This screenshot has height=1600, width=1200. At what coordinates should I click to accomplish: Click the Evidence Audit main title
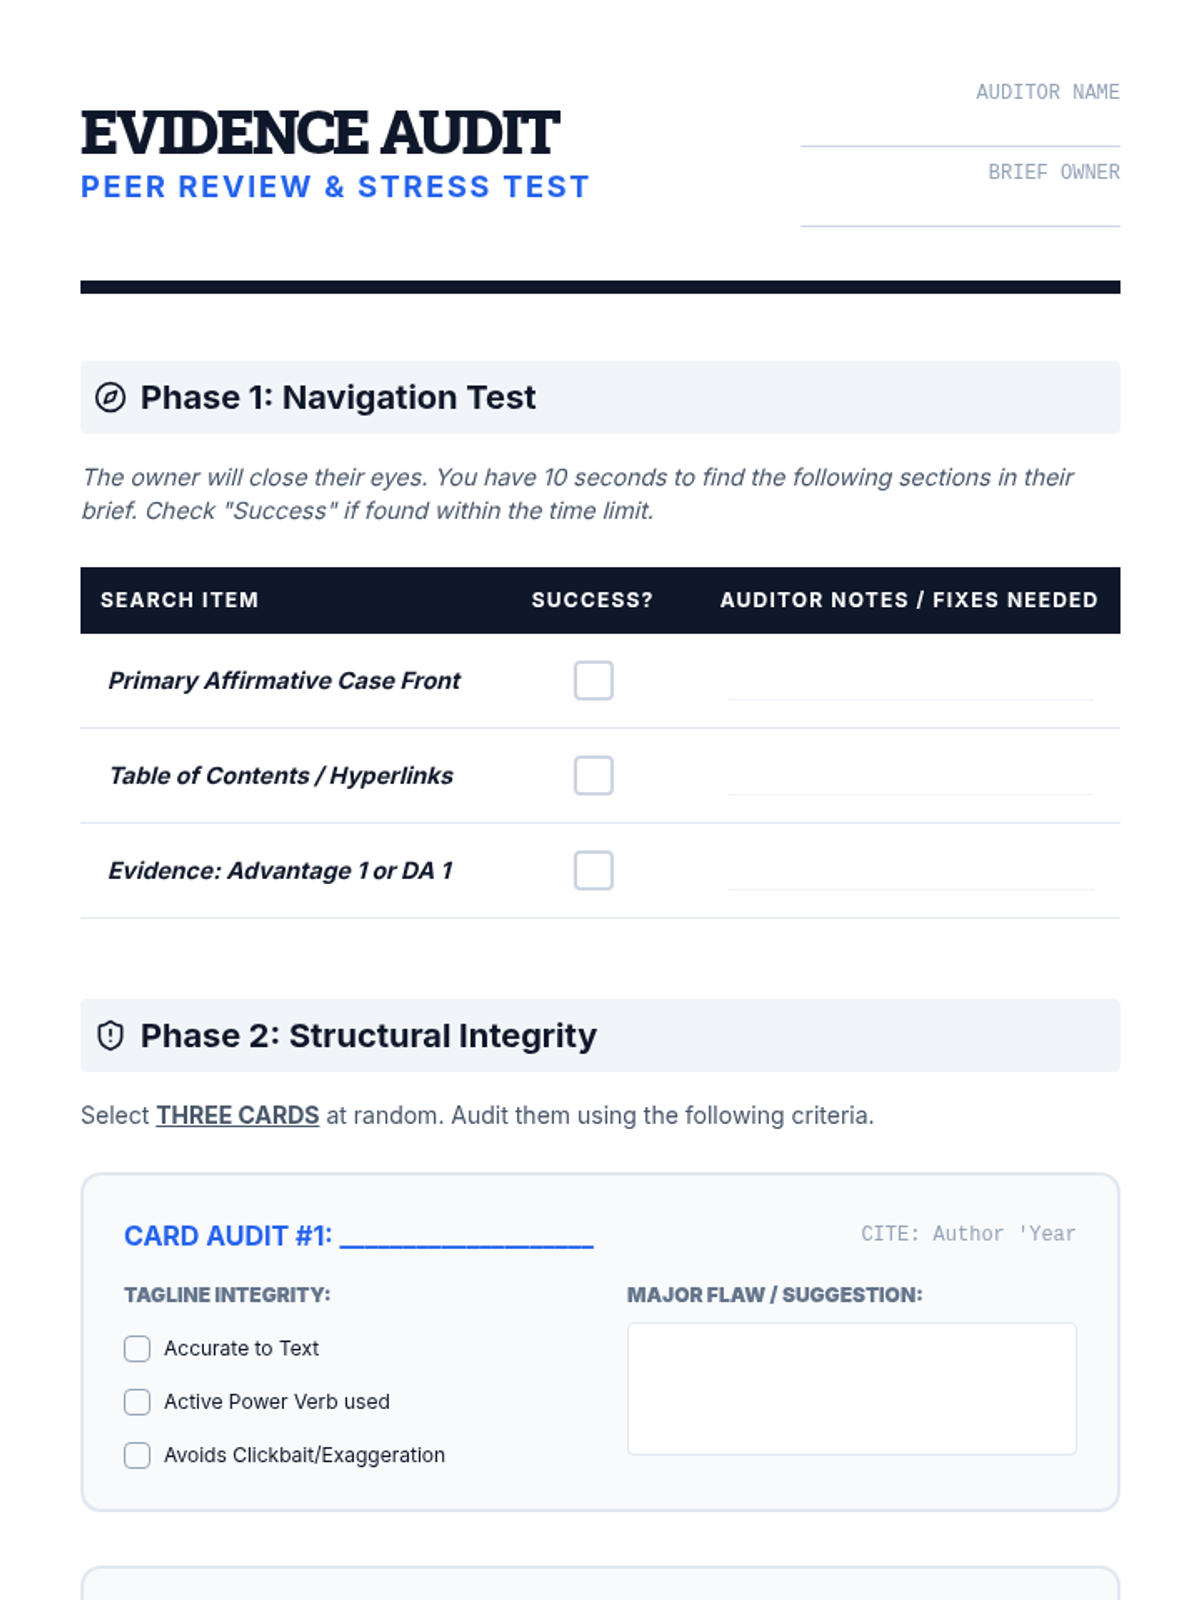click(x=320, y=133)
